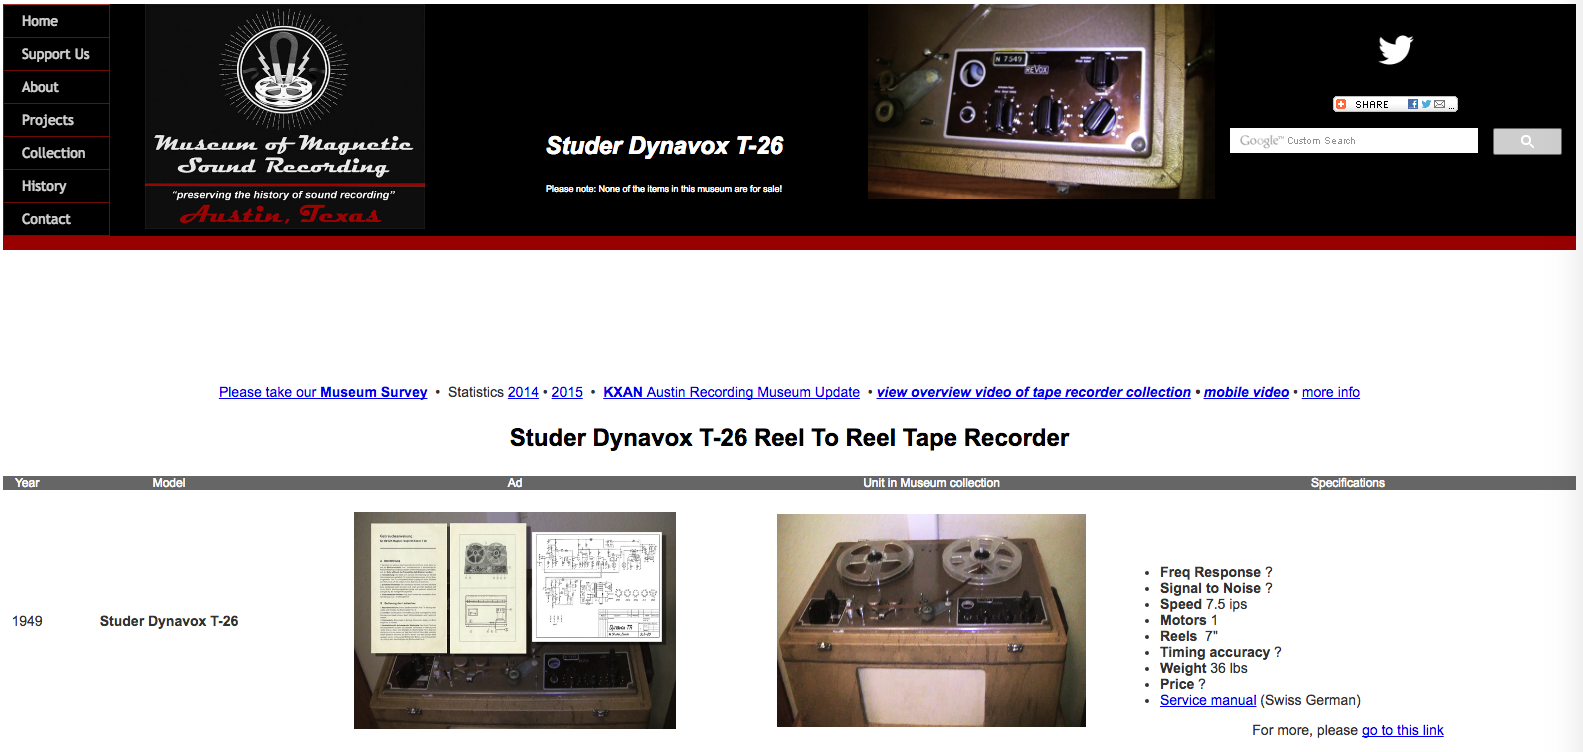Open the Twitter bird icon link
Screen dimensions: 1583x752
1395,49
